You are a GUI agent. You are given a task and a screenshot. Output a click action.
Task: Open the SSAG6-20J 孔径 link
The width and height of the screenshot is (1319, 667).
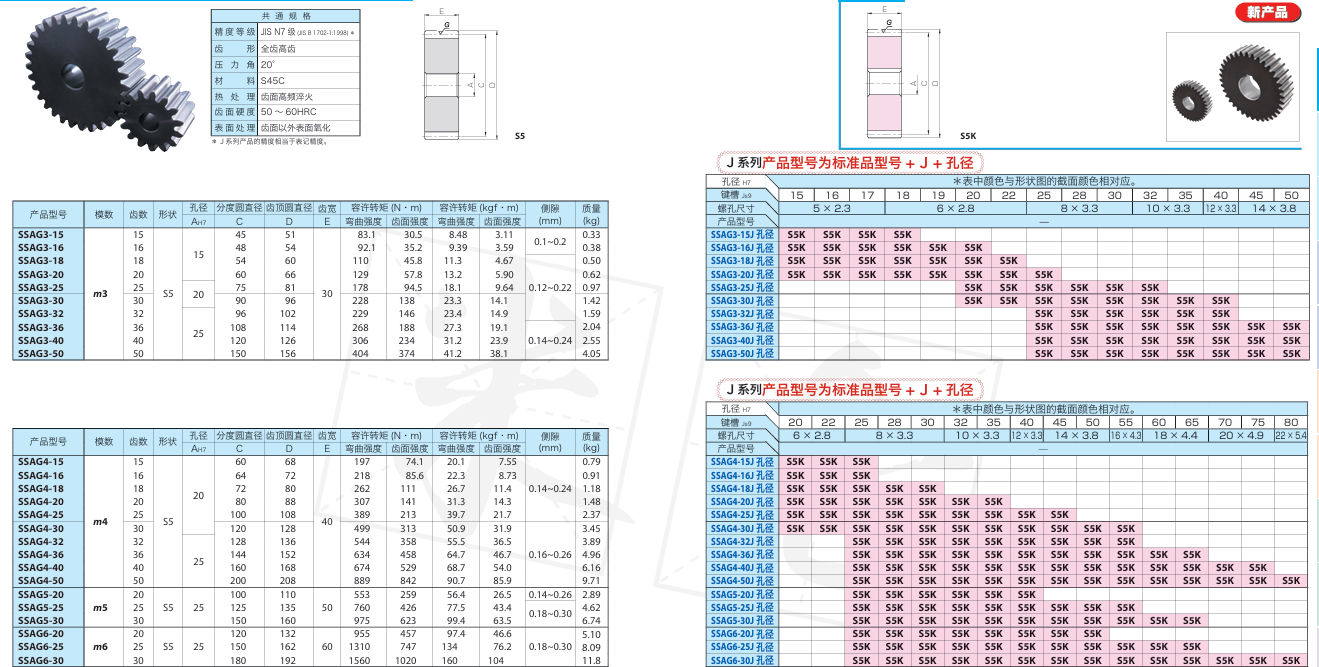coord(742,634)
